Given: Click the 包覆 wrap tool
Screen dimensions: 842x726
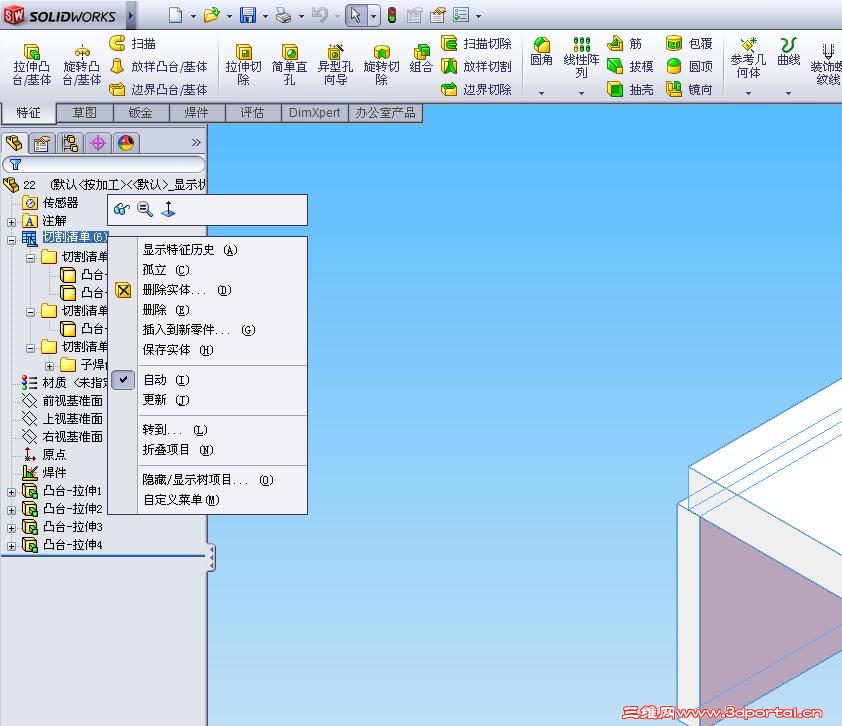Looking at the screenshot, I should pyautogui.click(x=689, y=43).
